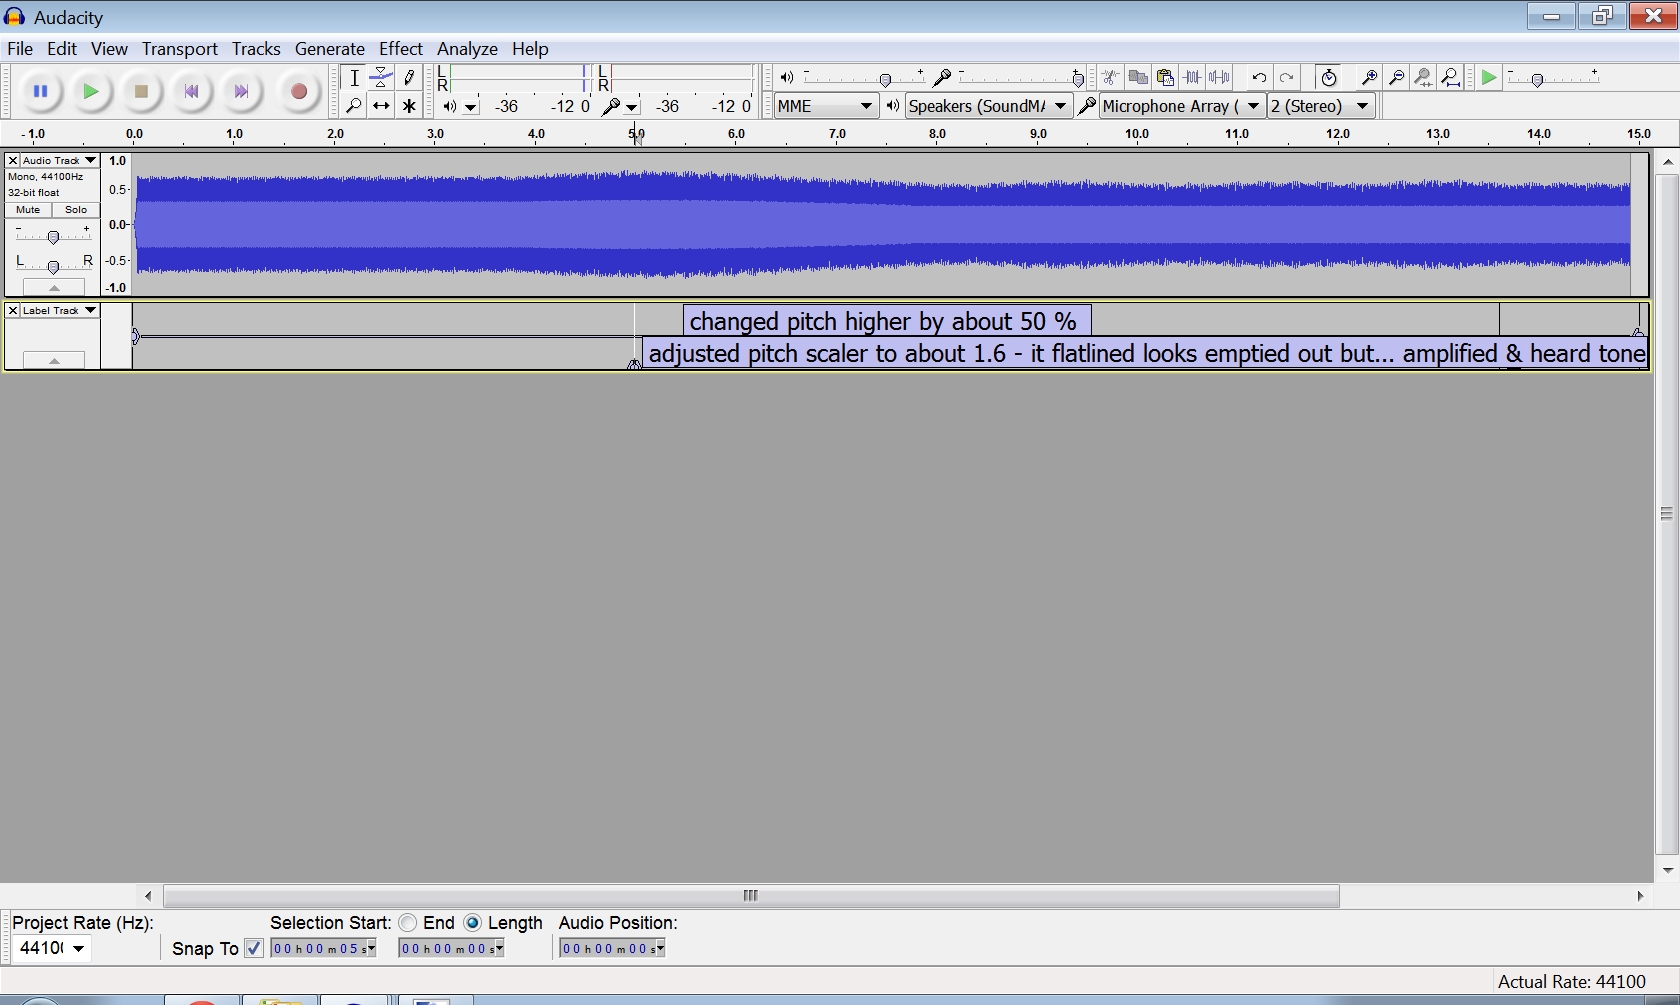Choose the Time Shift tool
Viewport: 1680px width, 1005px height.
[381, 106]
